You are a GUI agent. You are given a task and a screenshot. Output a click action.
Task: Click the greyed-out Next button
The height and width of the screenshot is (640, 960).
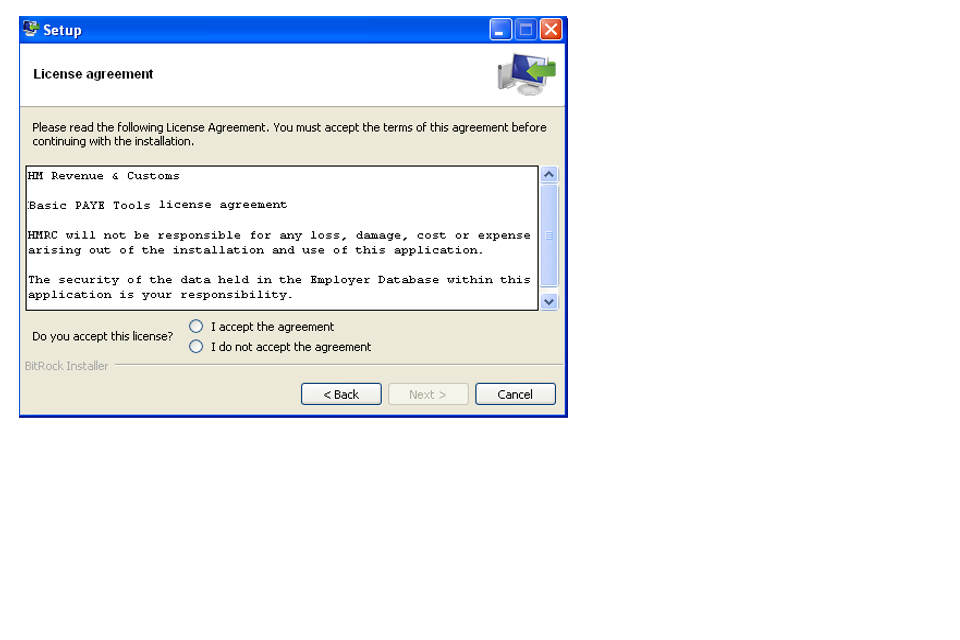428,394
